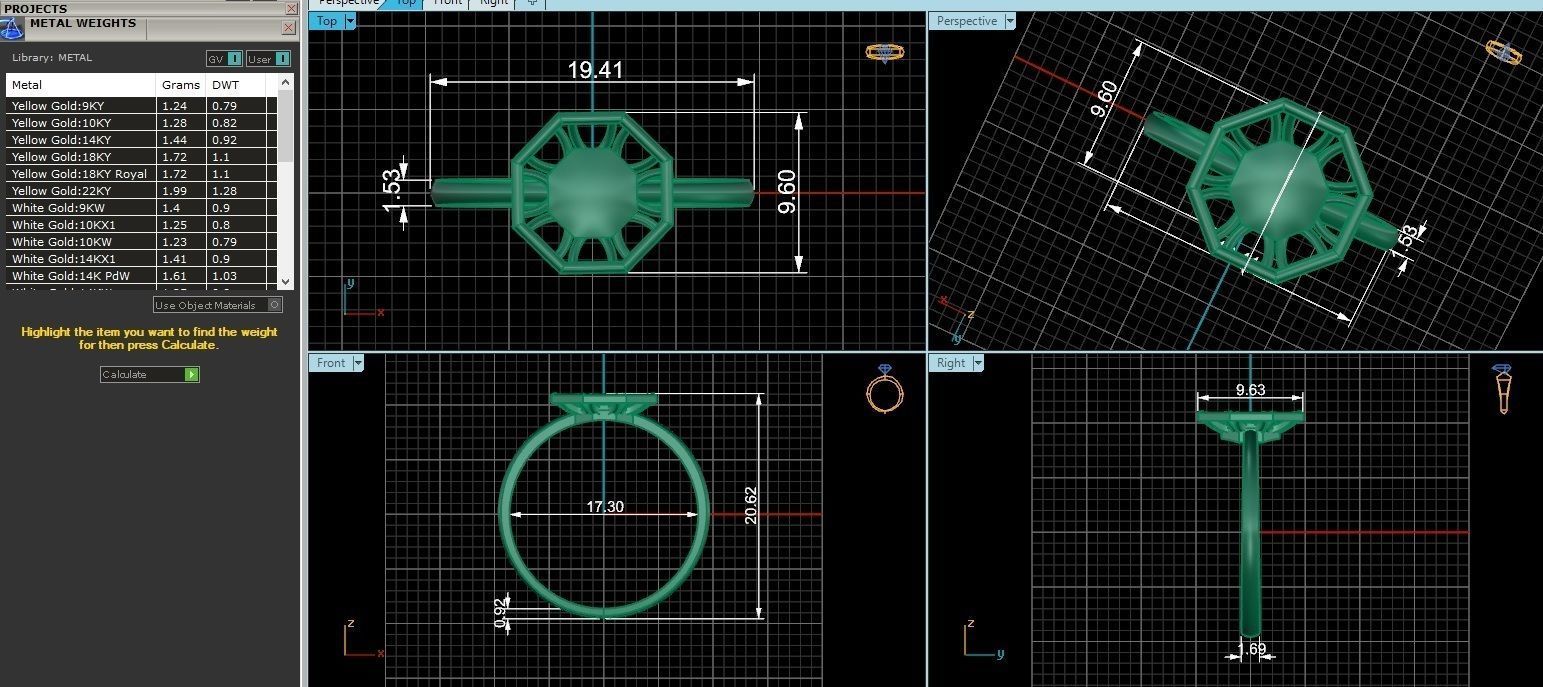The width and height of the screenshot is (1543, 687).
Task: Switch to the Front tab at top
Action: coord(447,3)
